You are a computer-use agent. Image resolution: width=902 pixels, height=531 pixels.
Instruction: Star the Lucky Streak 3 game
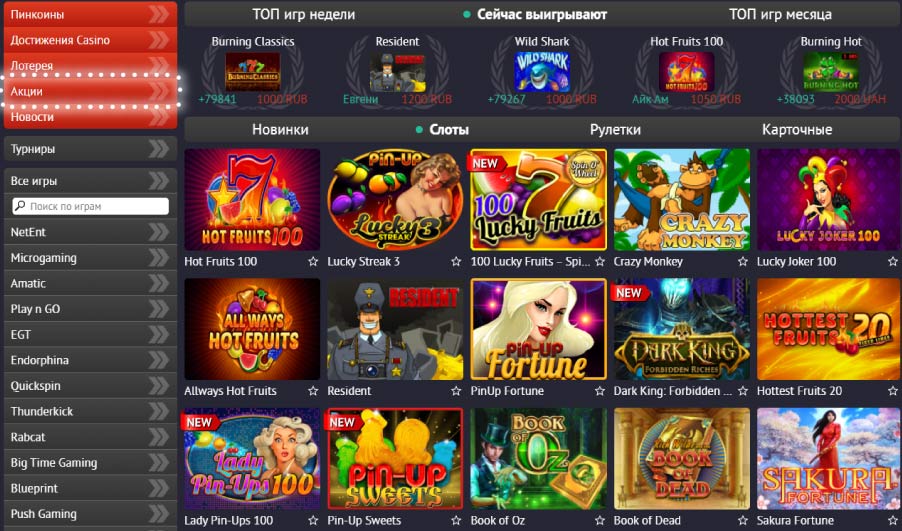coord(456,261)
